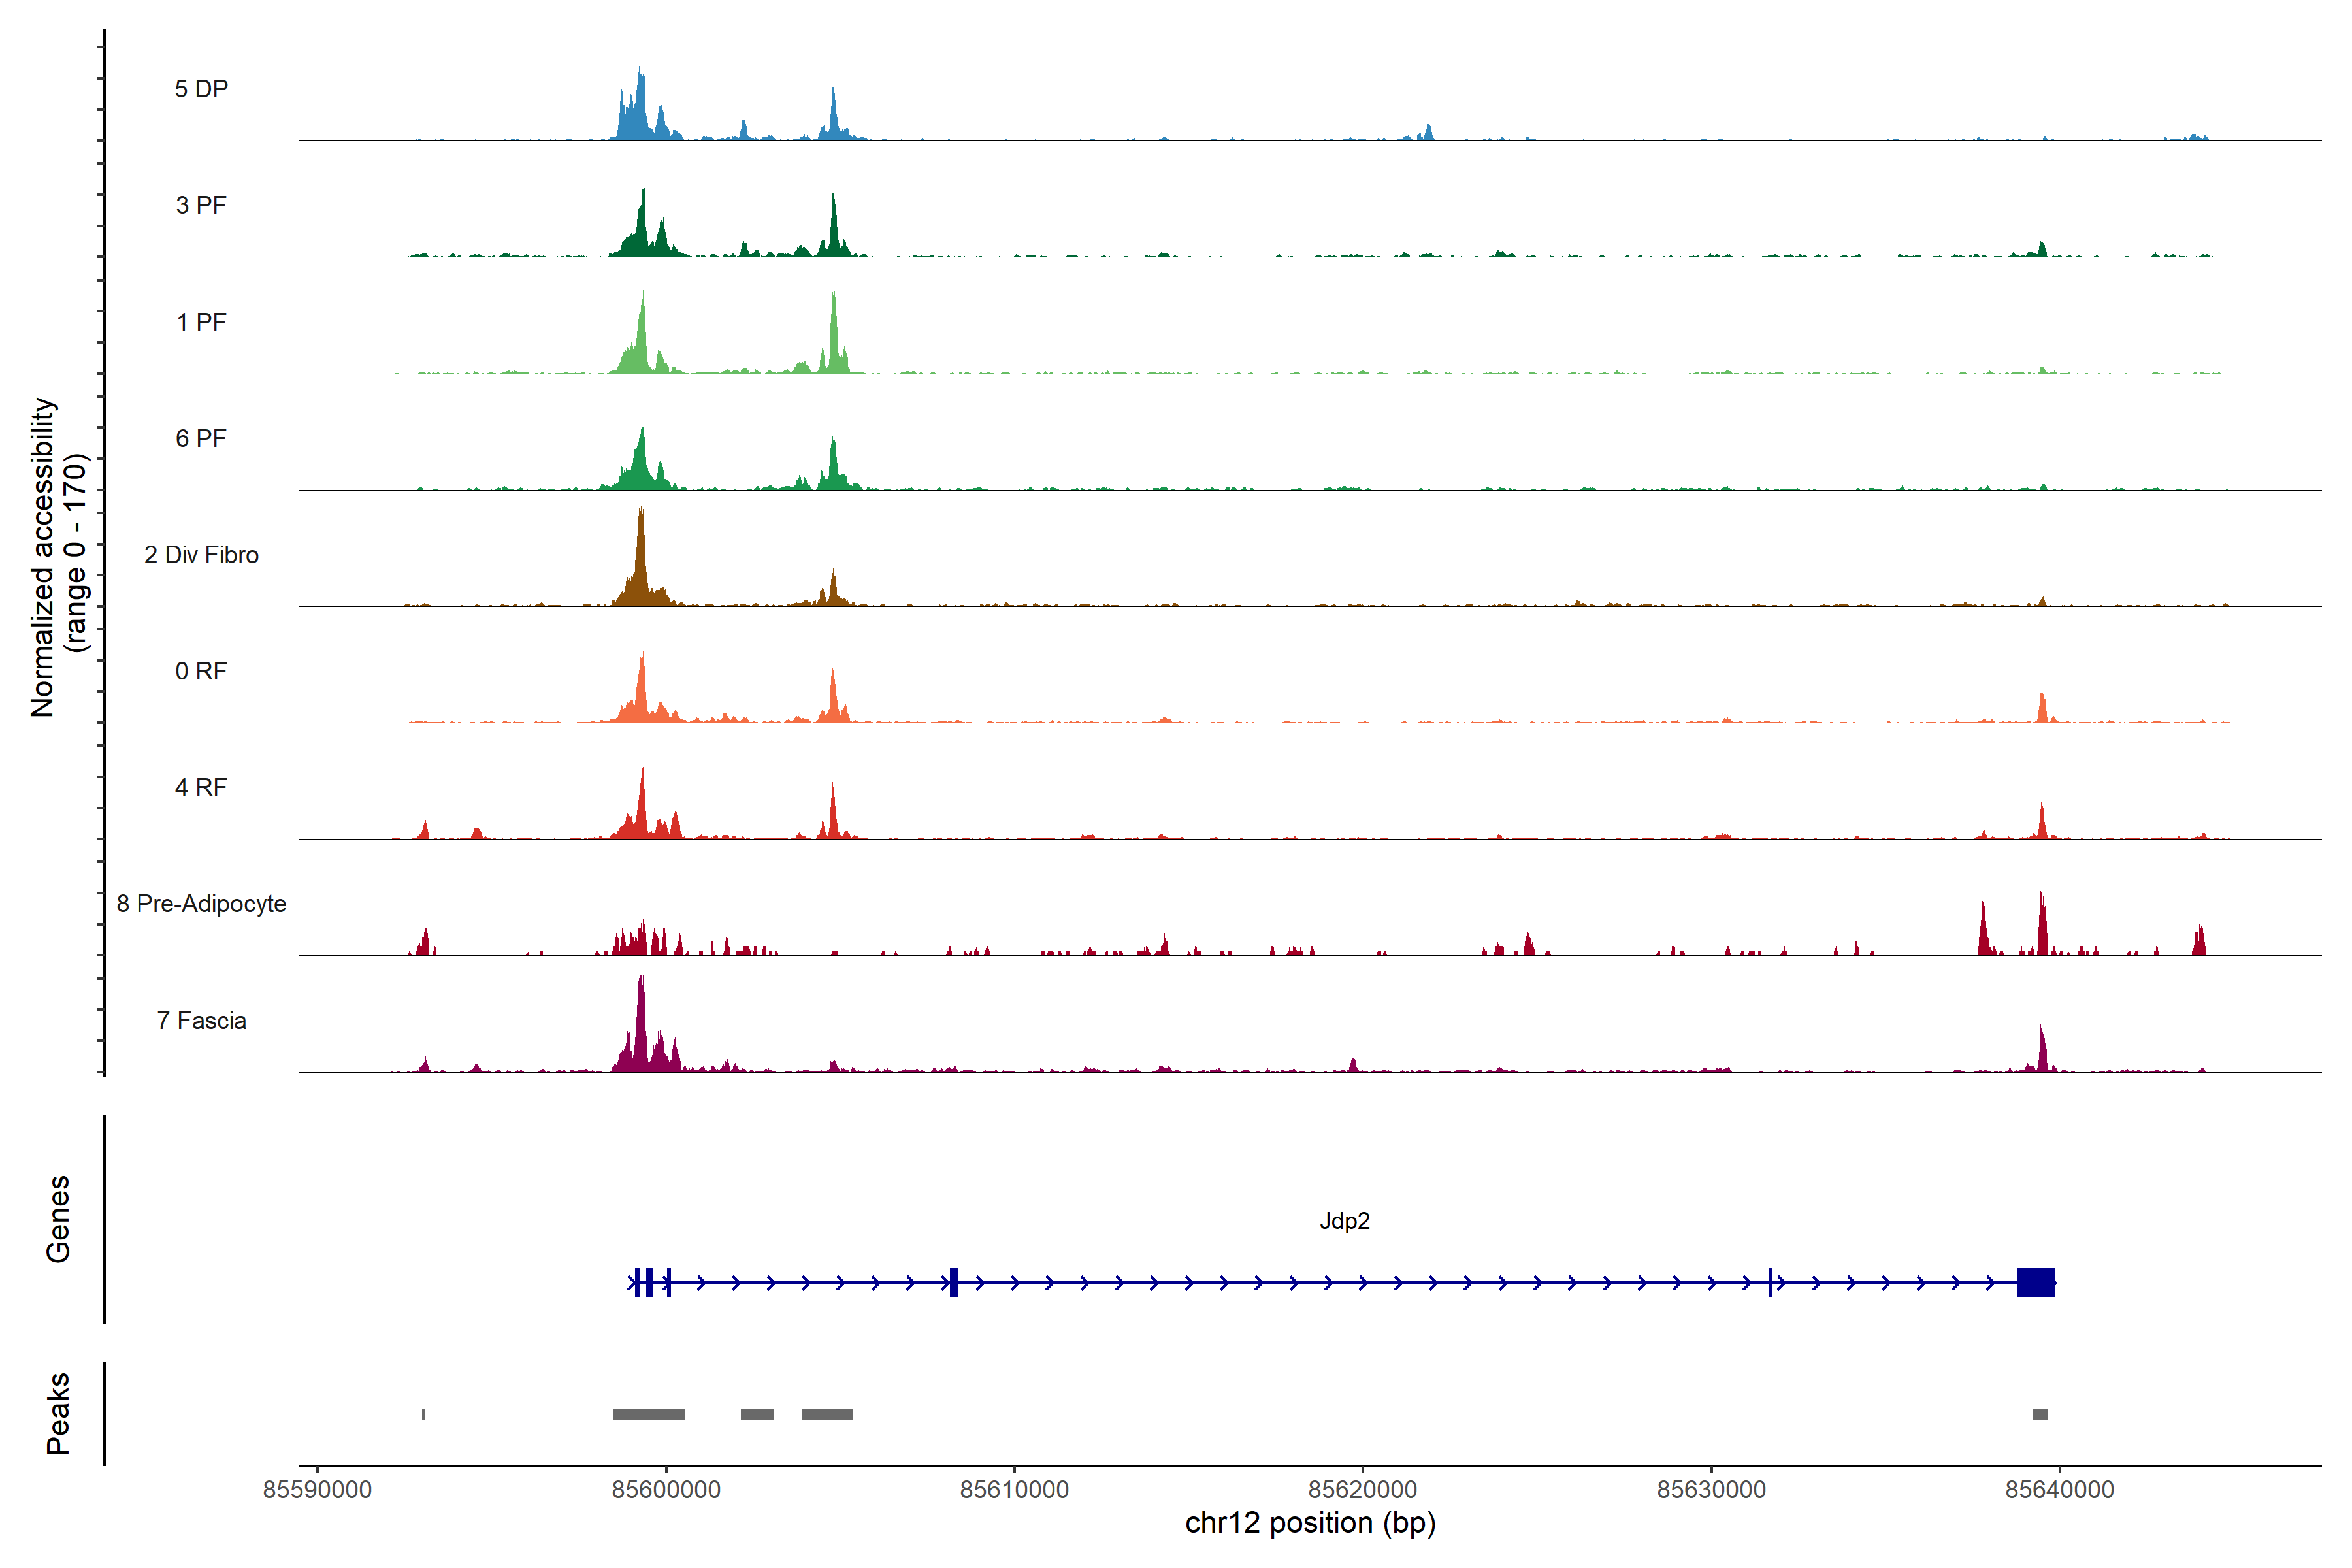Image resolution: width=2352 pixels, height=1568 pixels.
Task: Select the 2 Div Fibro track label
Action: pyautogui.click(x=201, y=555)
